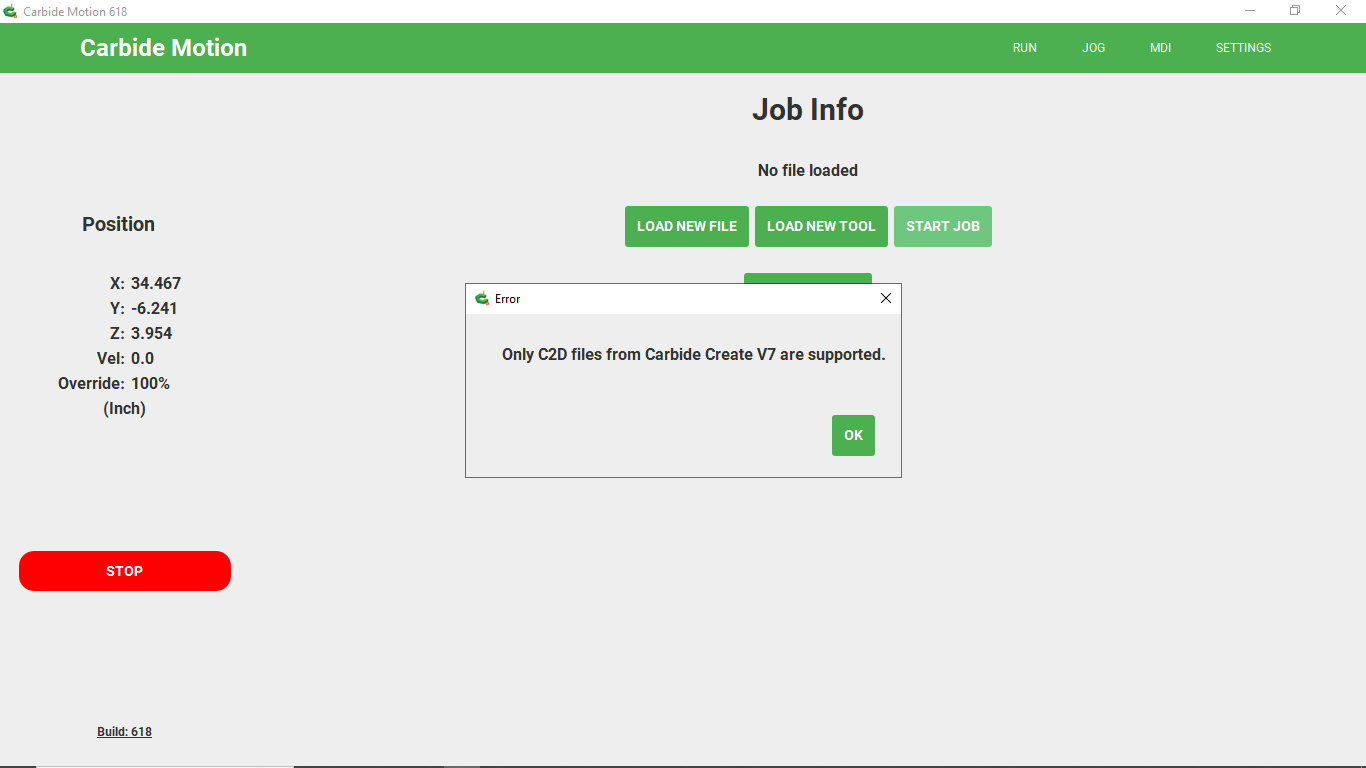This screenshot has width=1366, height=768.
Task: Click the Y position value -6.241
Action: [154, 308]
